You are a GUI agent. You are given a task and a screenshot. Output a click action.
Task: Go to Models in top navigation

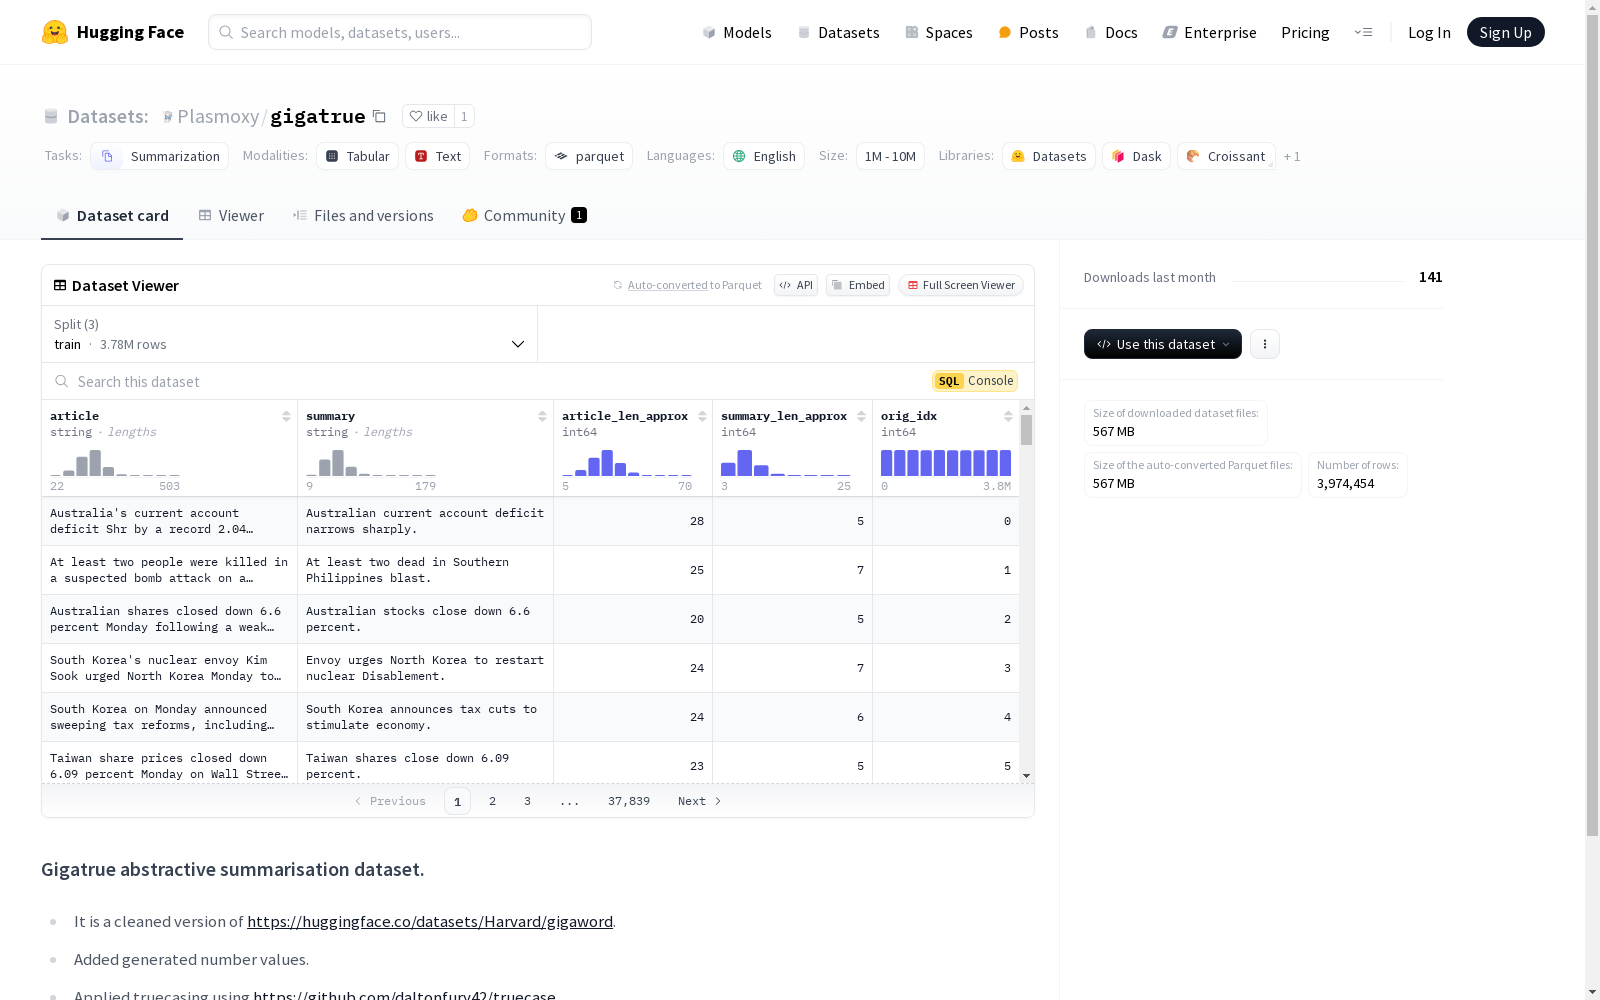tap(737, 32)
